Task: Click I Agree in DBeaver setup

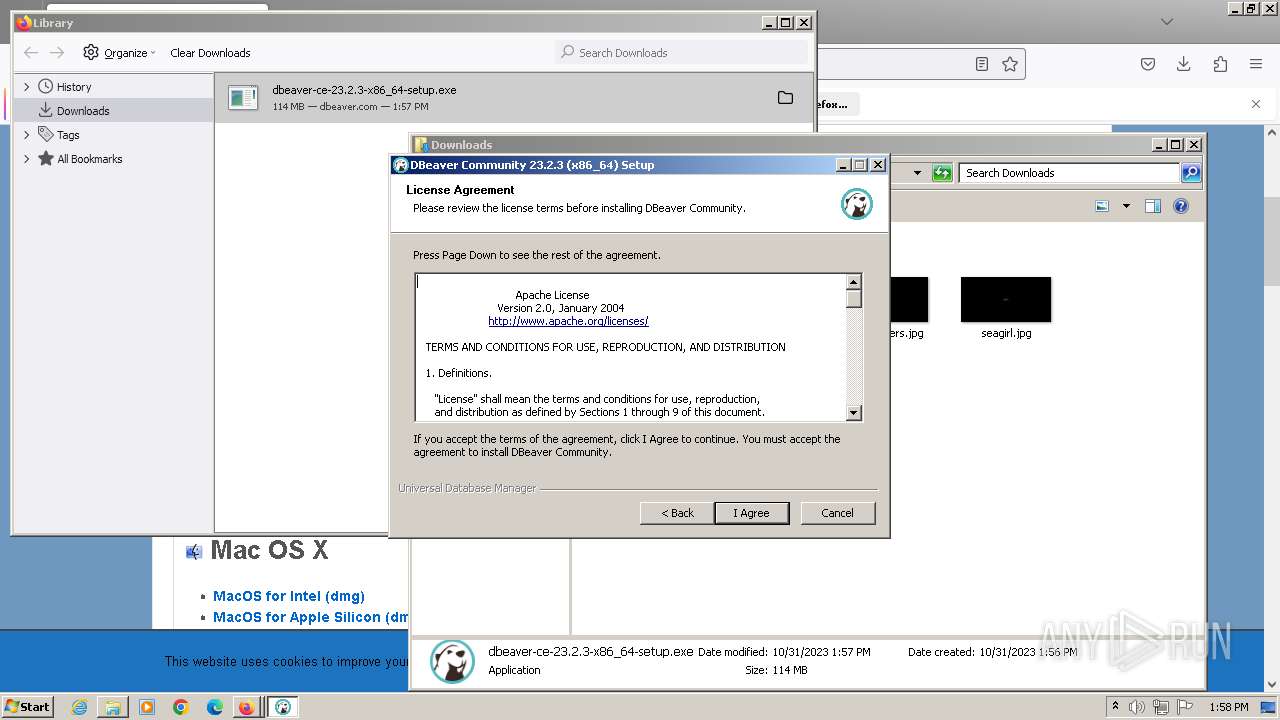Action: [752, 513]
